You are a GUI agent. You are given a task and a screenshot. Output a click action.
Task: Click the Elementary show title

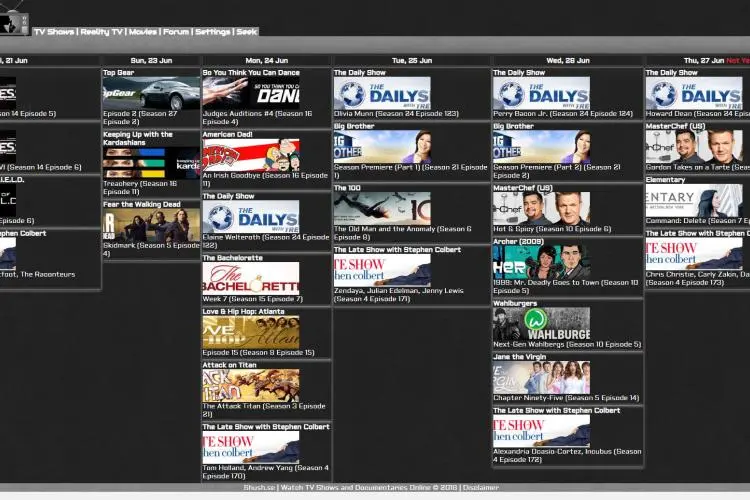click(x=665, y=180)
